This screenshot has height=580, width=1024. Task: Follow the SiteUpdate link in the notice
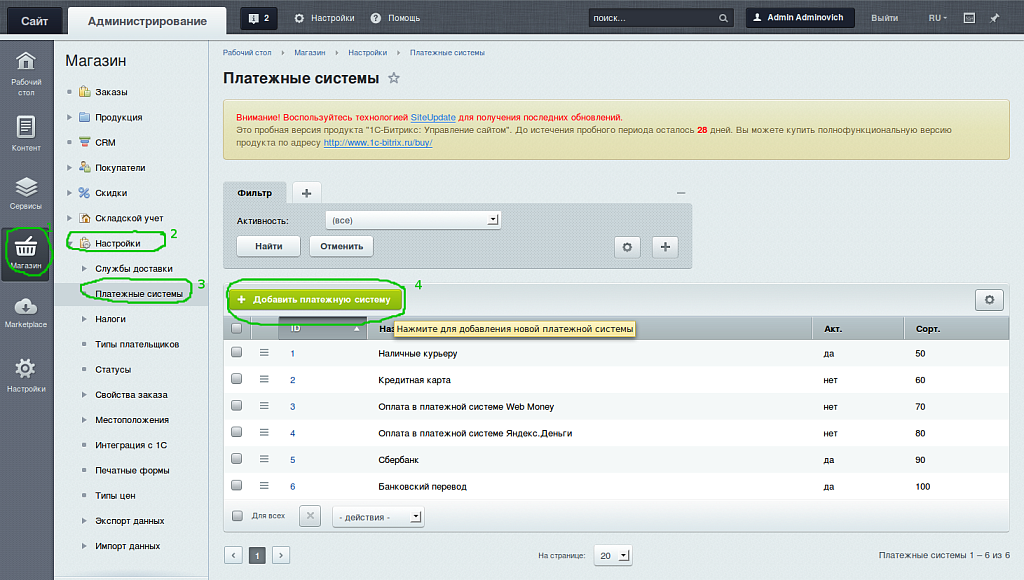click(x=434, y=117)
